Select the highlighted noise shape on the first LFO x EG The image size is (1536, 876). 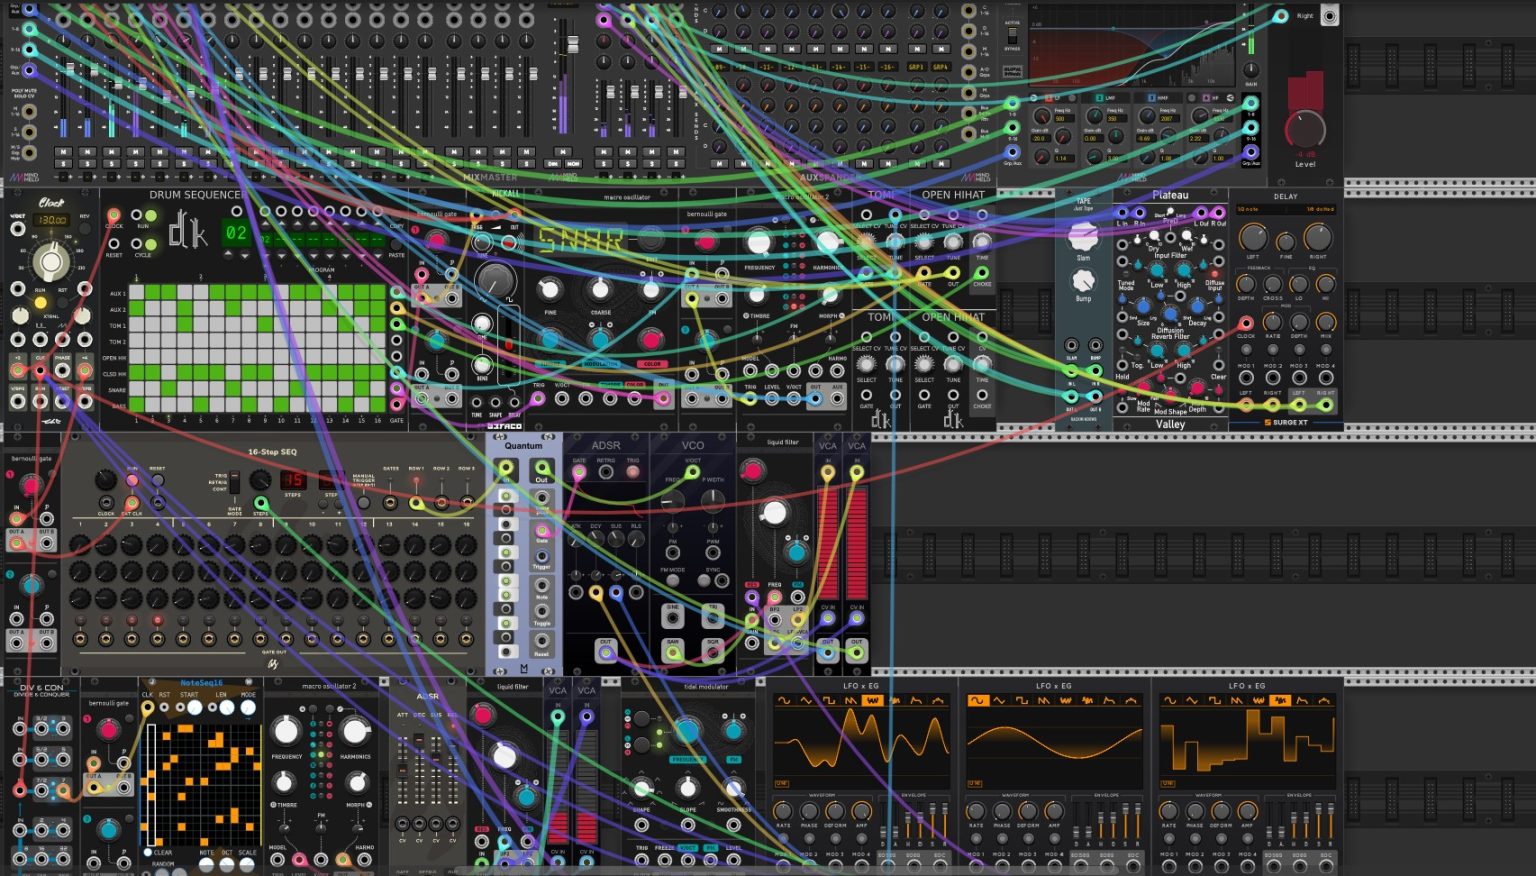pos(872,701)
